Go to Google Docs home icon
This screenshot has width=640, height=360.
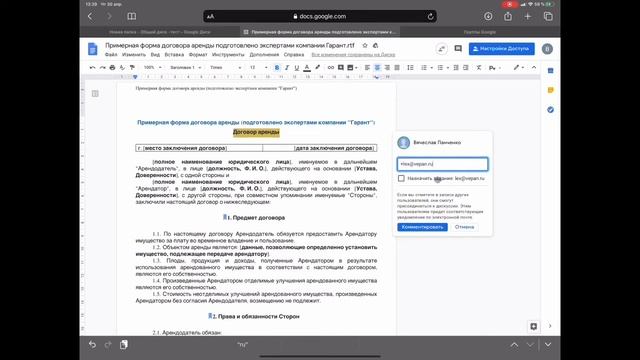93,49
